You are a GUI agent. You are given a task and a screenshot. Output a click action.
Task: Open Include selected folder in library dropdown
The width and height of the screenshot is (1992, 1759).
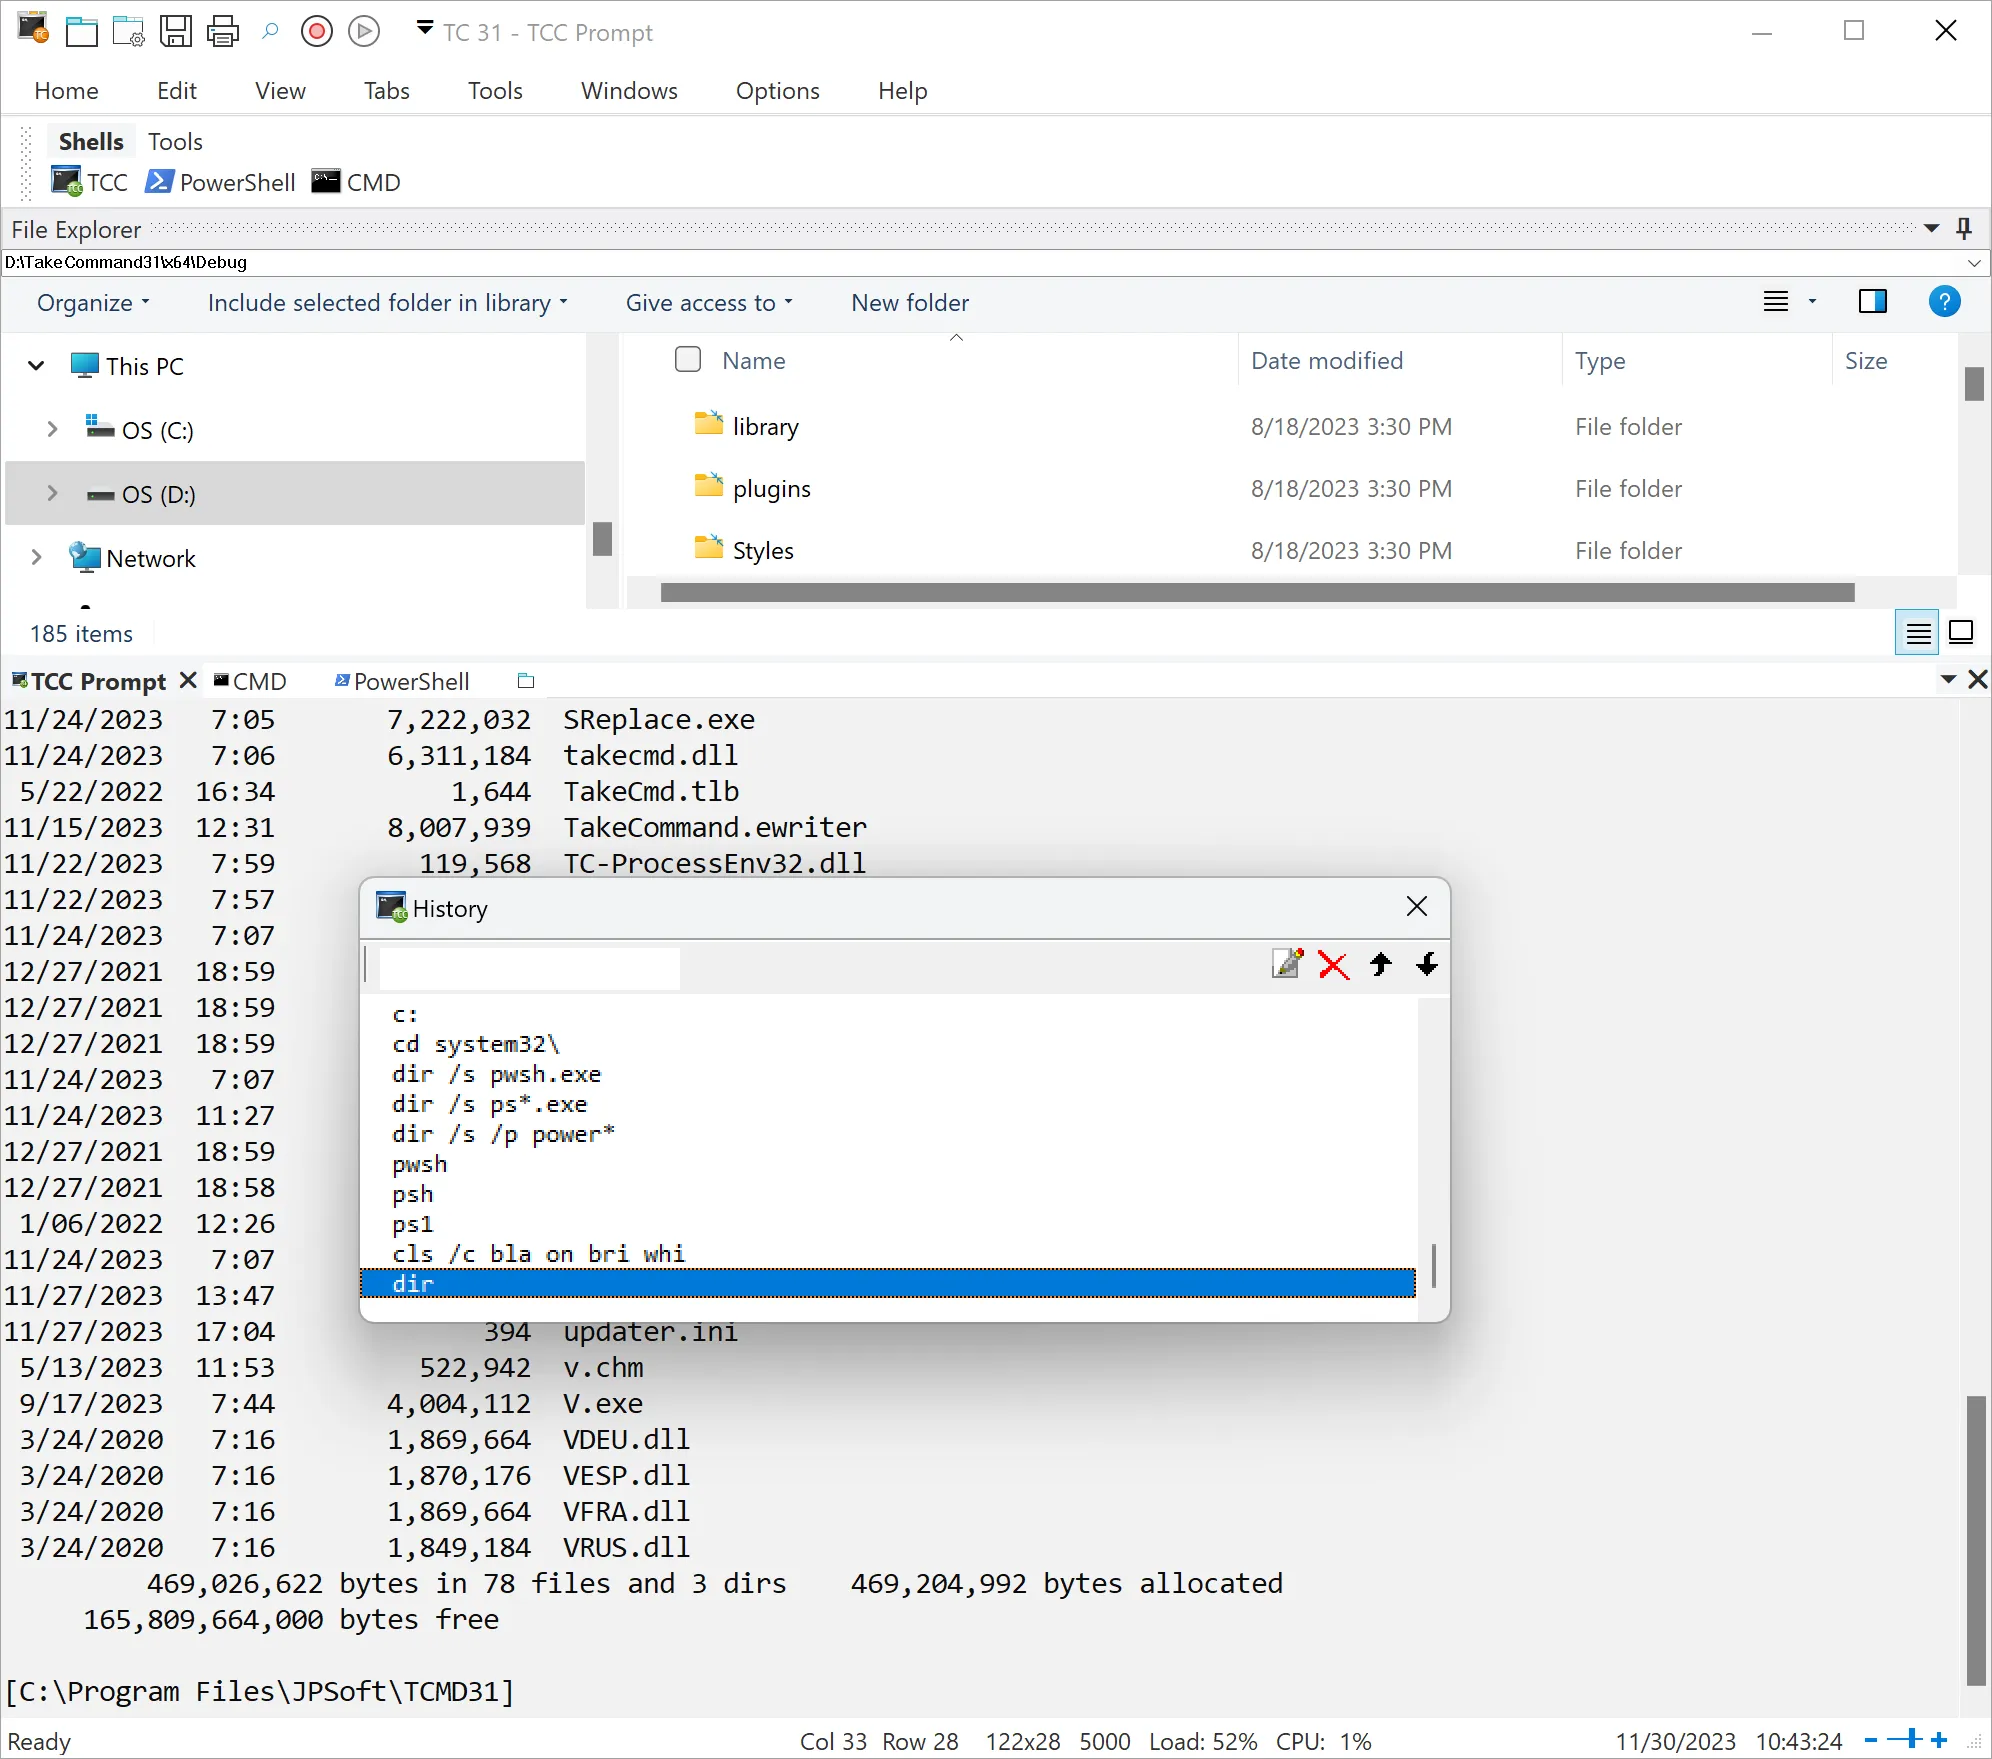[x=388, y=303]
